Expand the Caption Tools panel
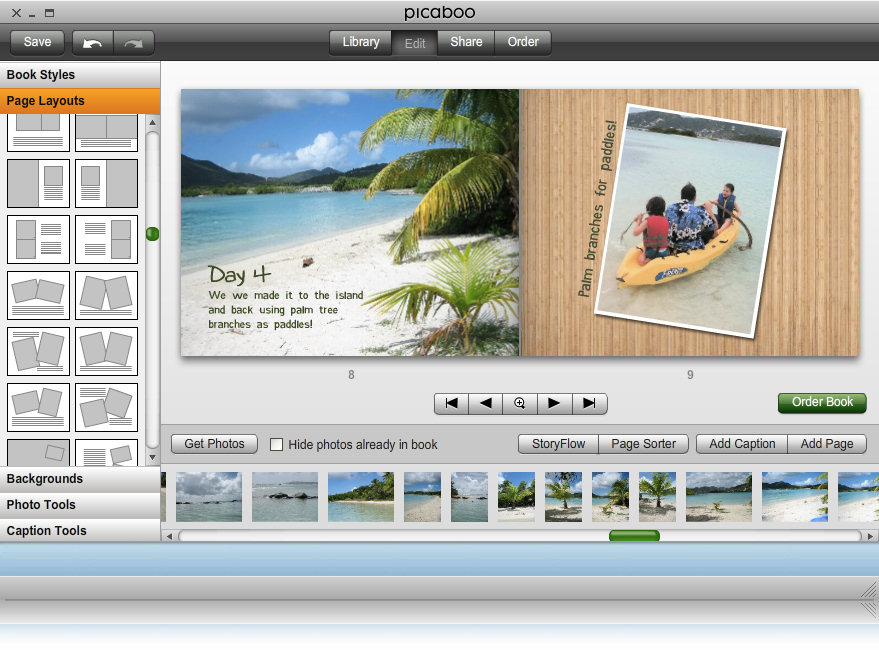Viewport: 879px width, 650px height. tap(80, 531)
